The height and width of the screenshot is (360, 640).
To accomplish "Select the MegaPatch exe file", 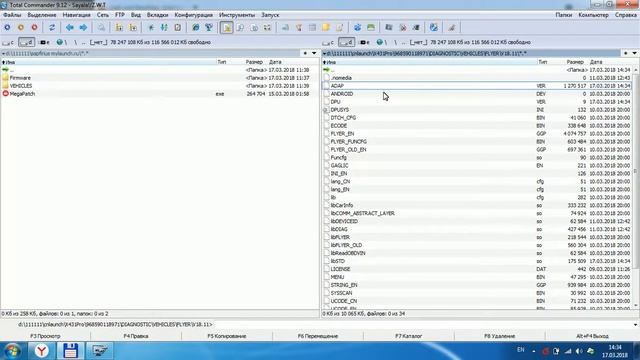I will point(22,94).
